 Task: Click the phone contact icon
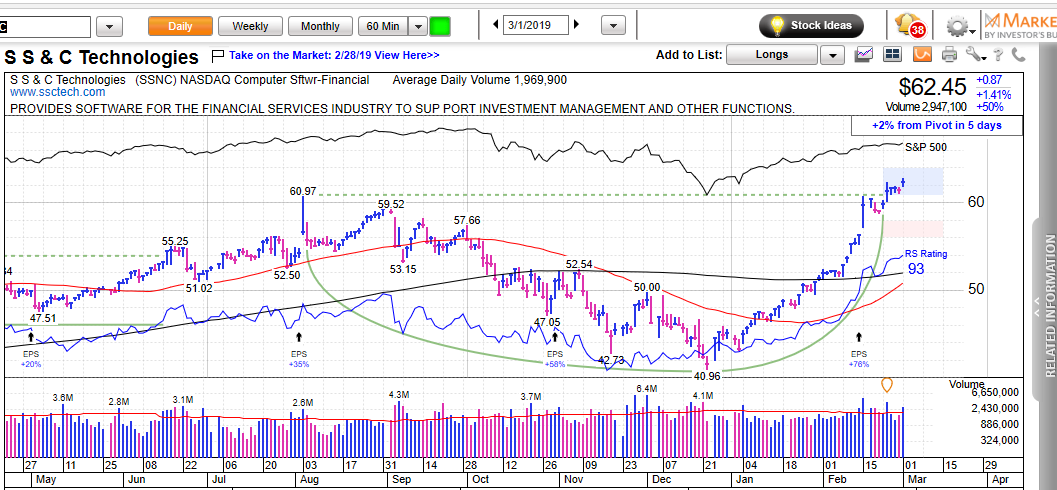1019,55
